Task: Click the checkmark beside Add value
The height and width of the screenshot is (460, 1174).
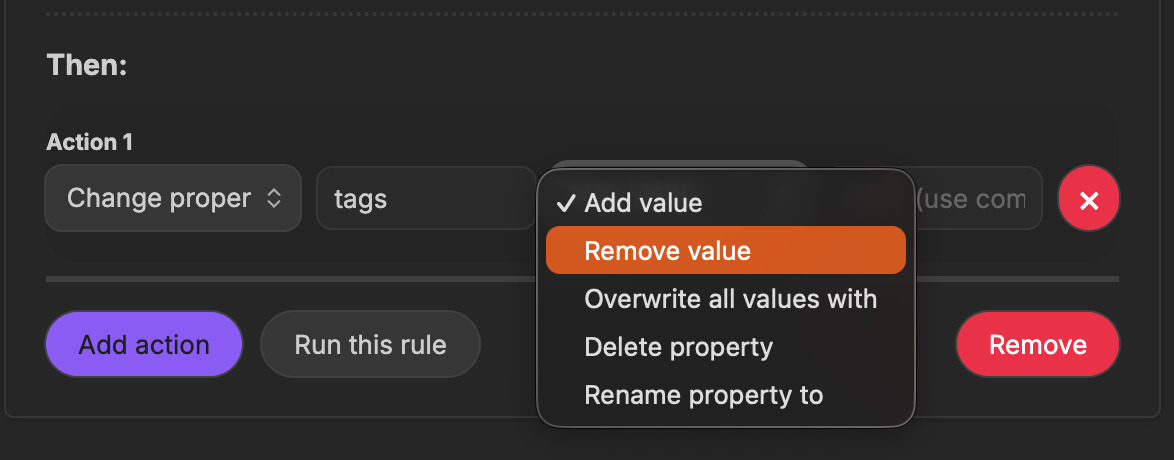Action: coord(566,203)
